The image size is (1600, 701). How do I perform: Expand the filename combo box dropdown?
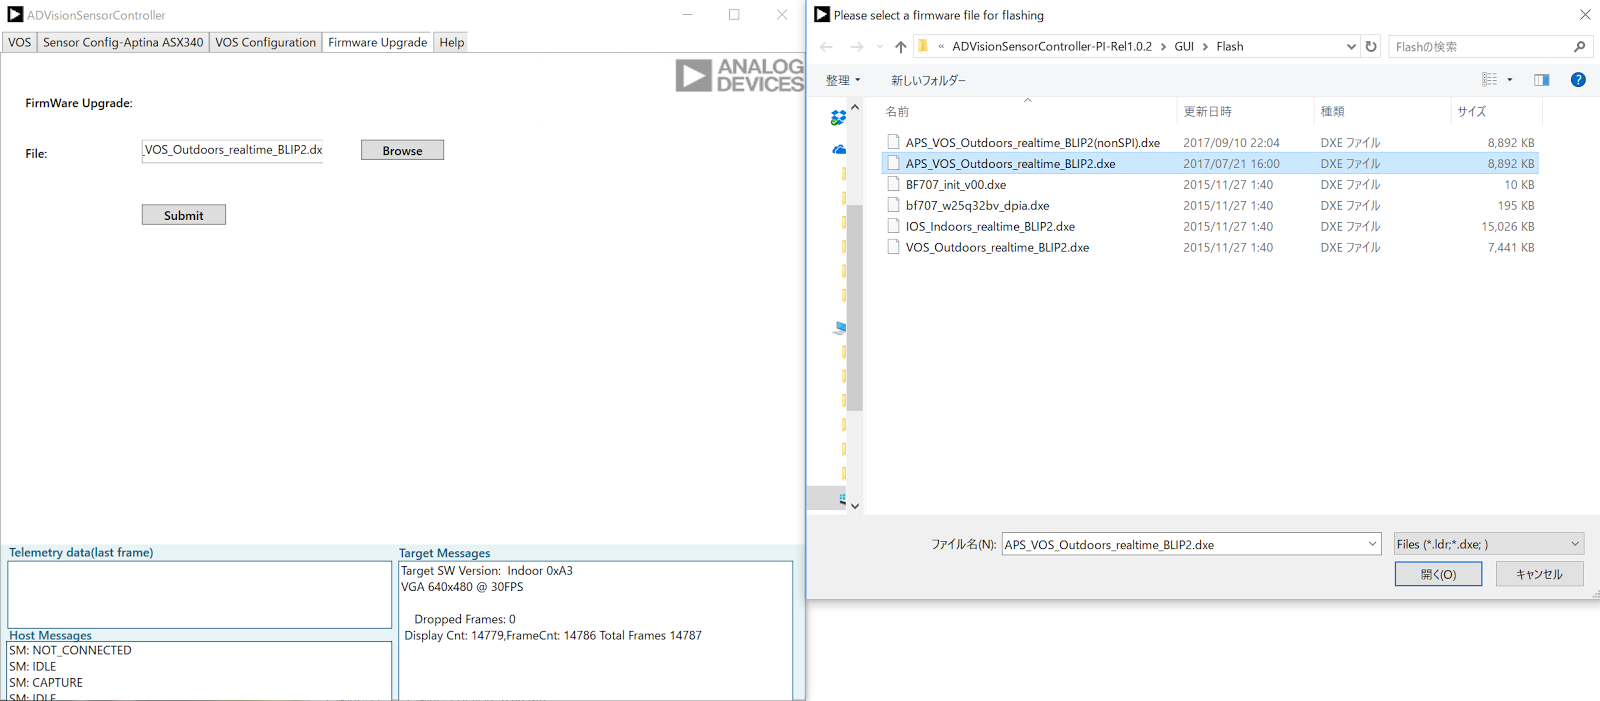coord(1373,544)
